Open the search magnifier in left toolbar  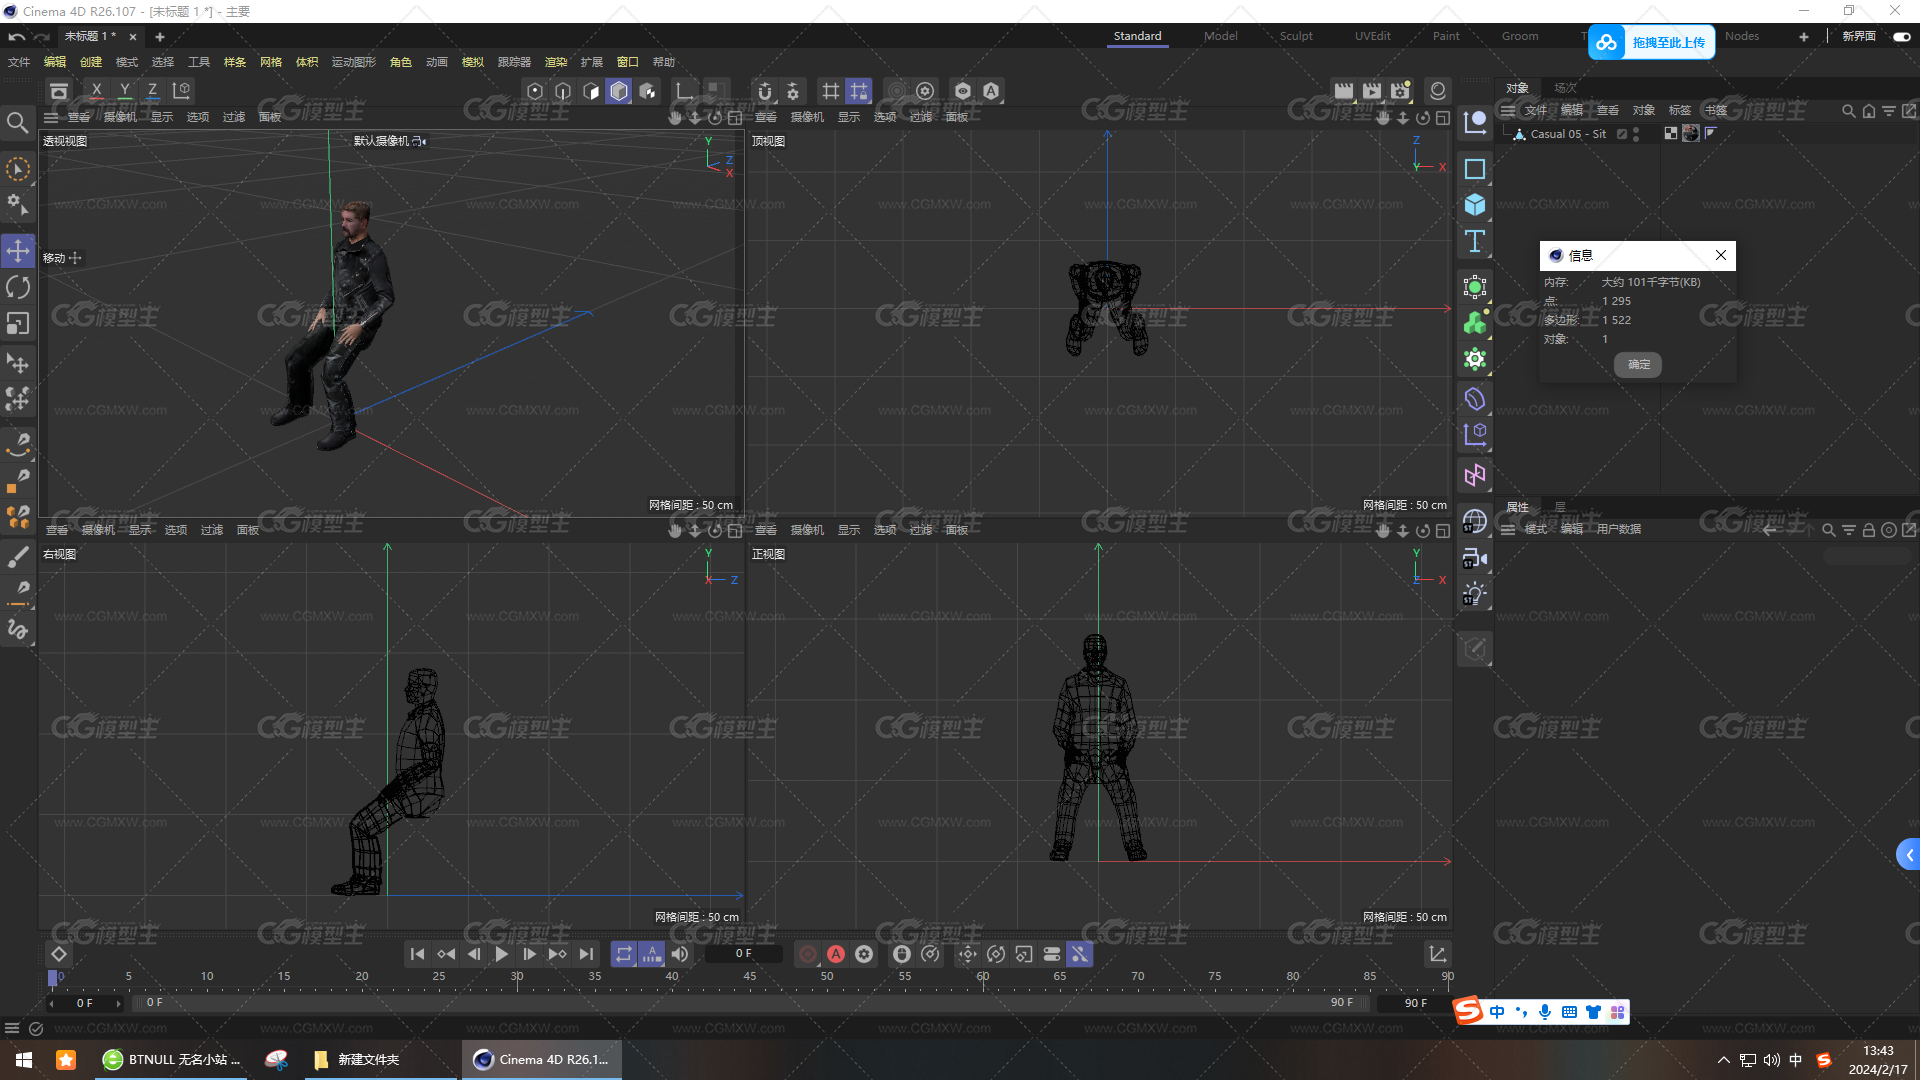click(18, 123)
